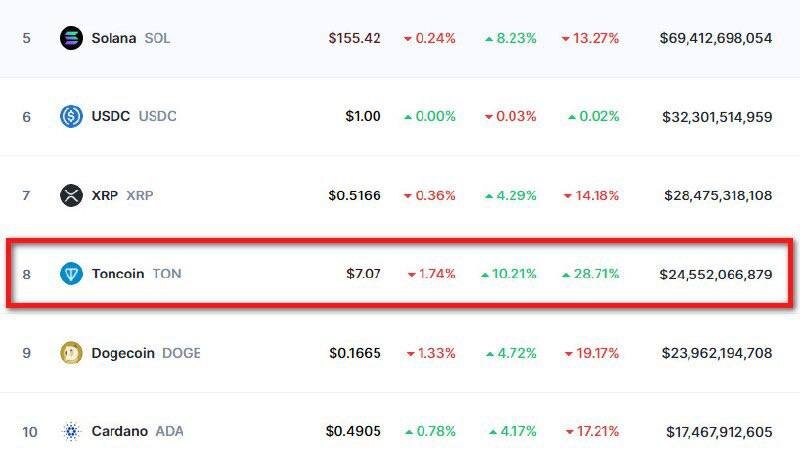
Task: Click the Cardano logo icon
Action: coord(71,431)
